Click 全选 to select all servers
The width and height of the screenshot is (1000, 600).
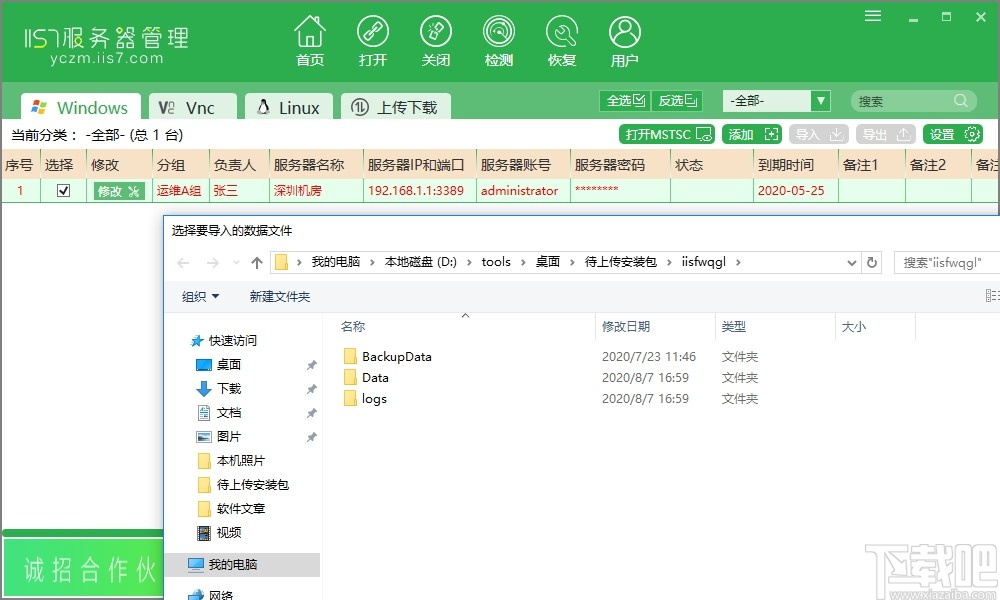(623, 100)
